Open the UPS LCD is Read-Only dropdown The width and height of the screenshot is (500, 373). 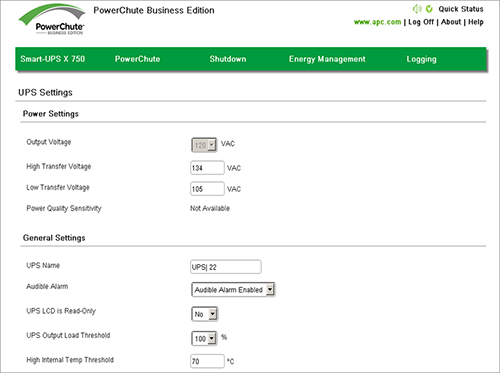coord(205,314)
